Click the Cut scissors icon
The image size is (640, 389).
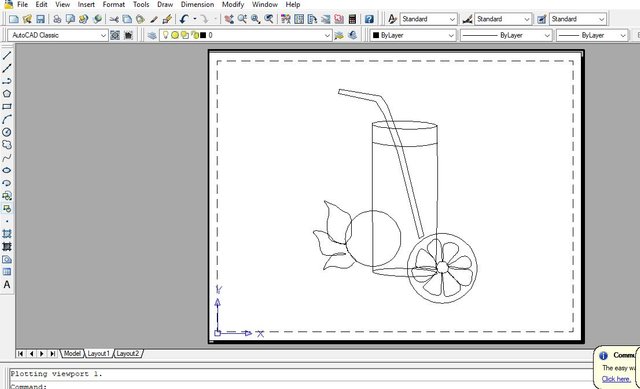[x=114, y=19]
